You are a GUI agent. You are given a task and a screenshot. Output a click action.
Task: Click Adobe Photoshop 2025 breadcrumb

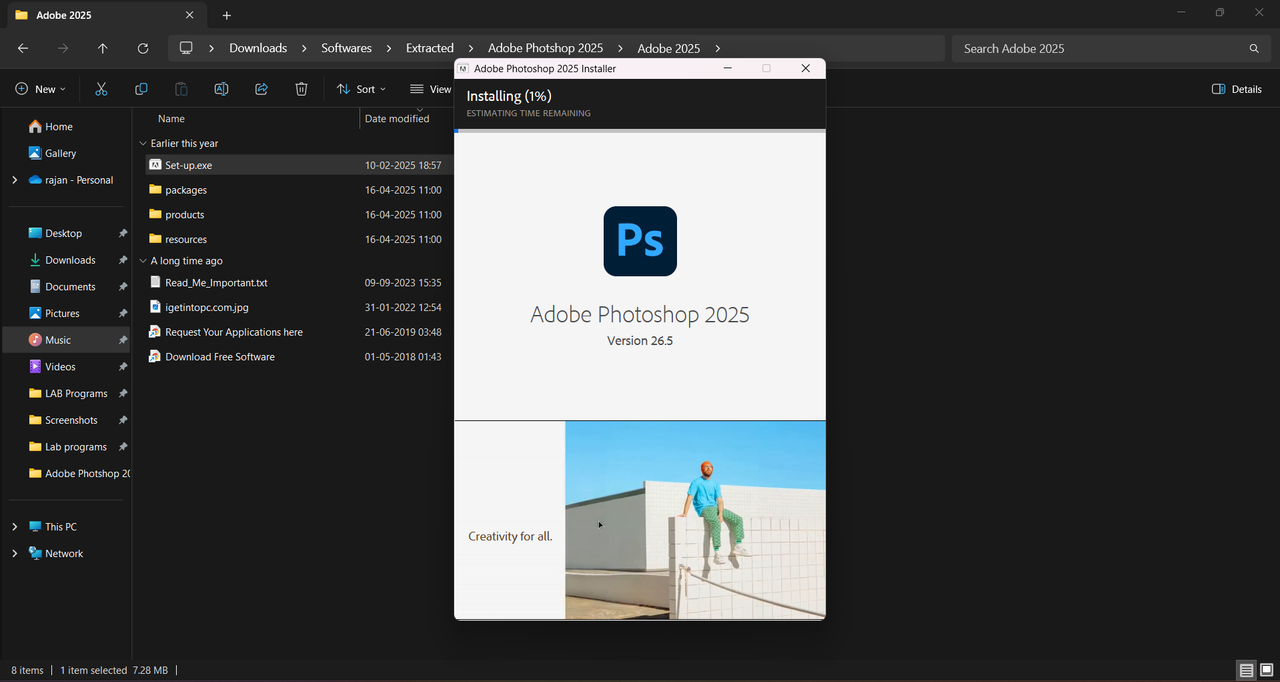[545, 48]
